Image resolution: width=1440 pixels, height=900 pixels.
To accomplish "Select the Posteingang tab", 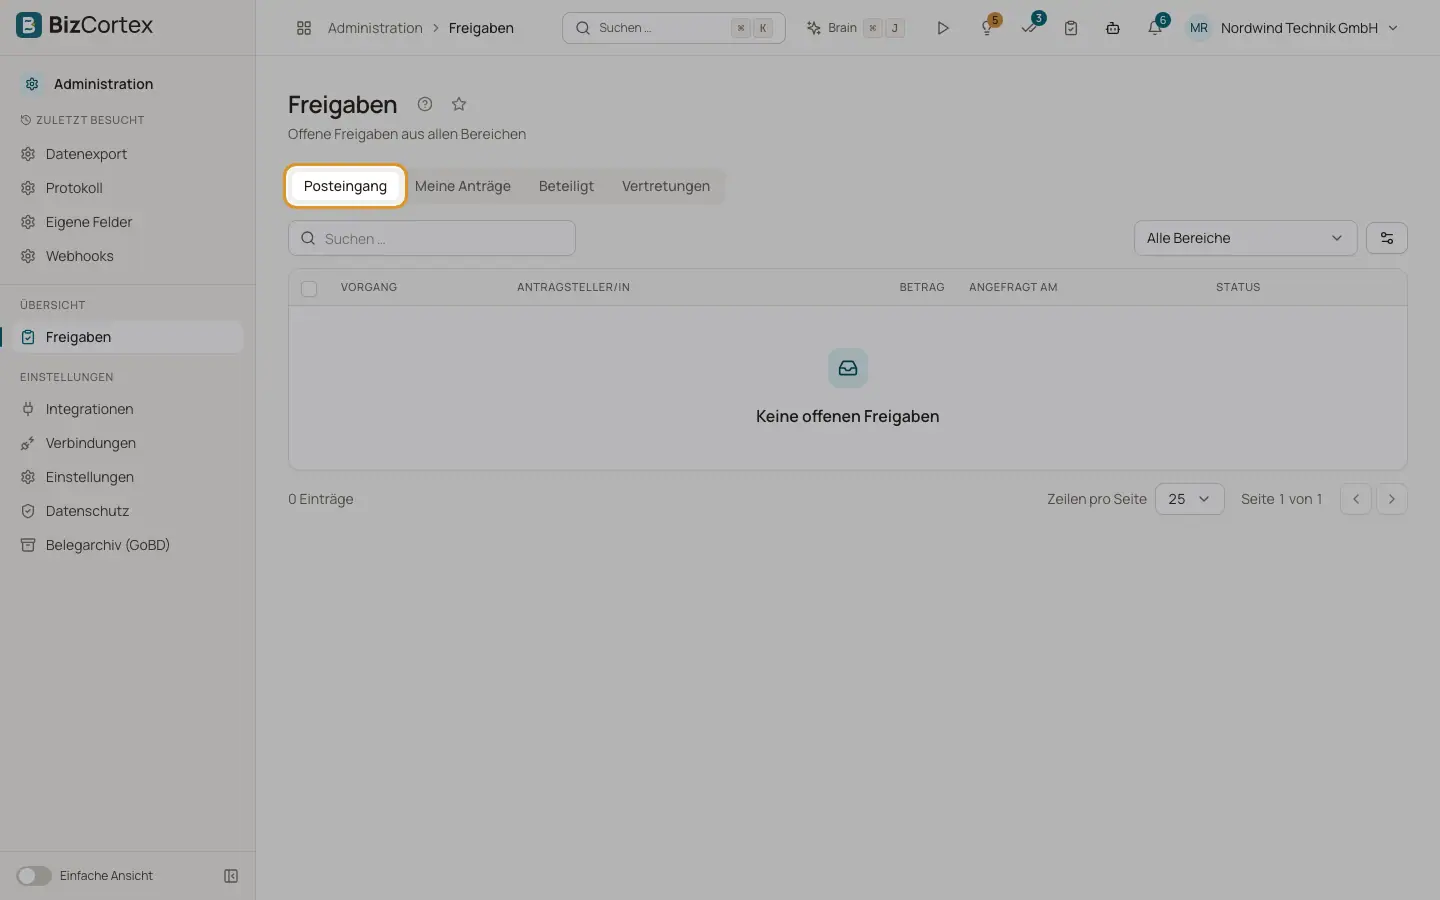I will tap(345, 186).
